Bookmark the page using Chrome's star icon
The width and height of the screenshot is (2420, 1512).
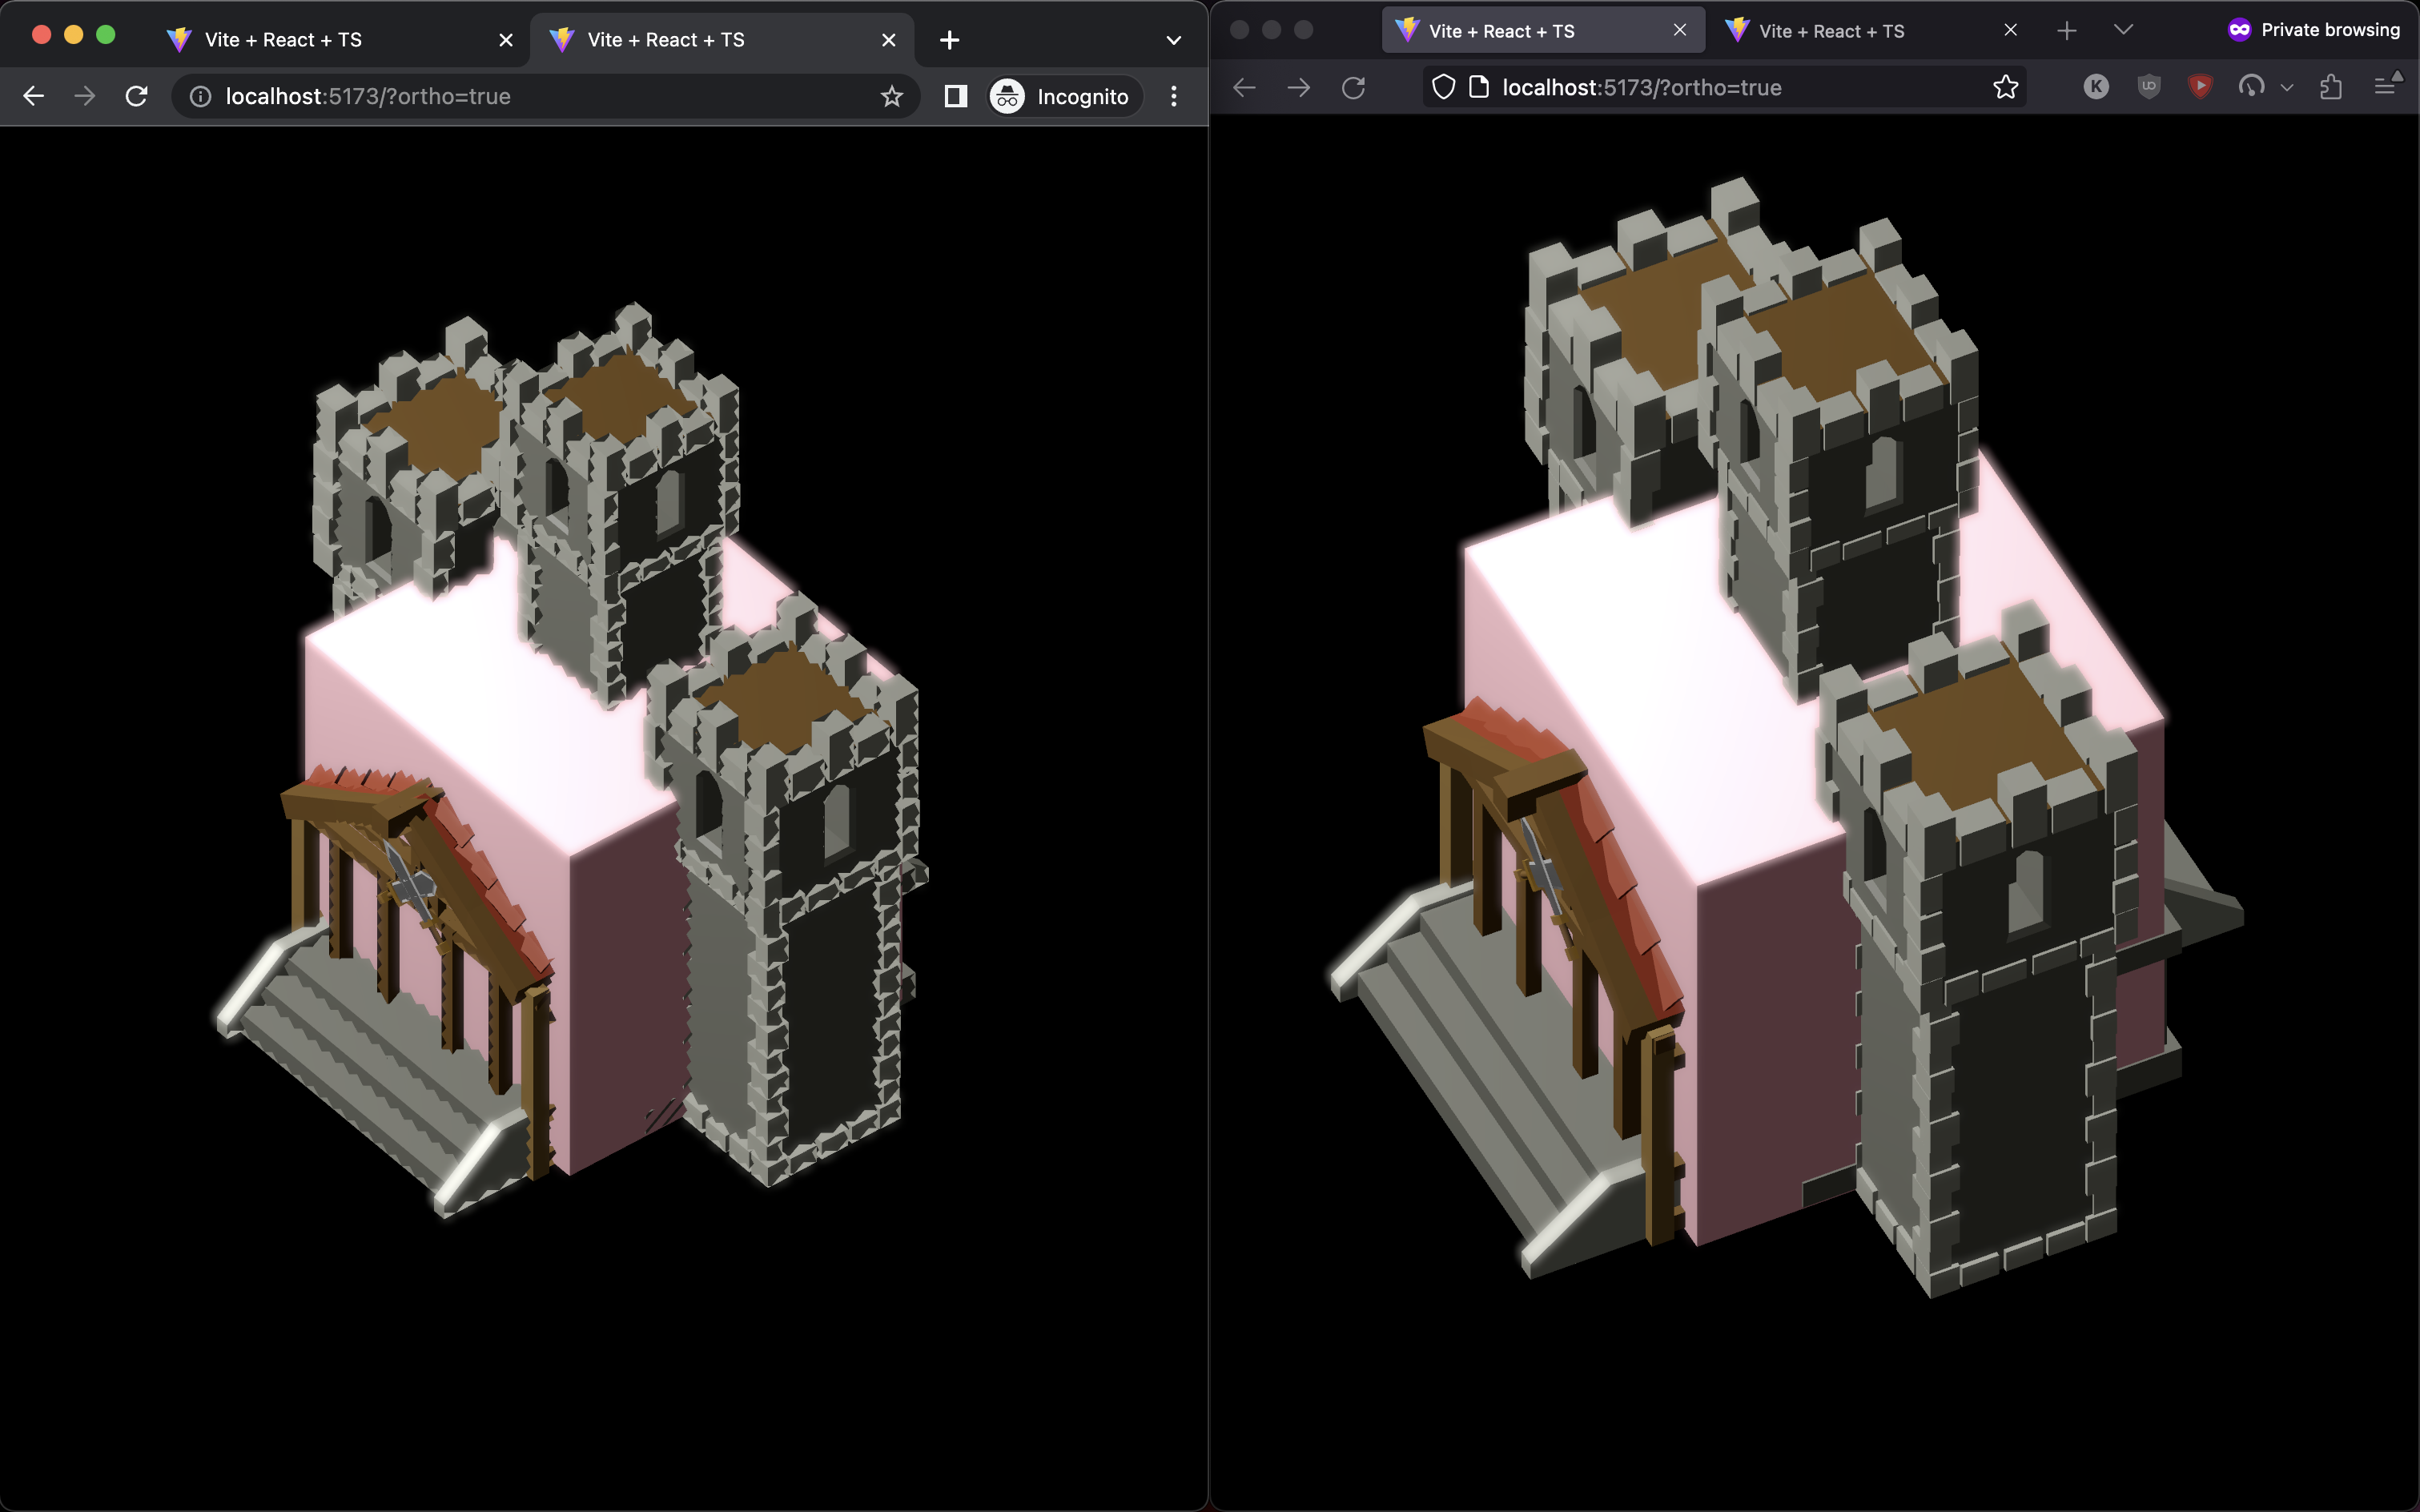891,96
